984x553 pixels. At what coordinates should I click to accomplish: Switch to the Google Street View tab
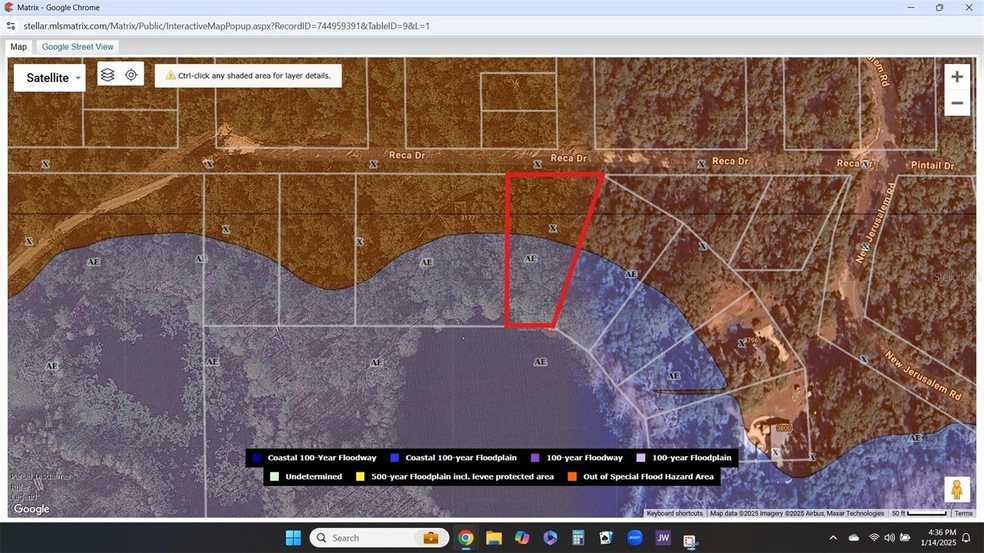point(78,47)
